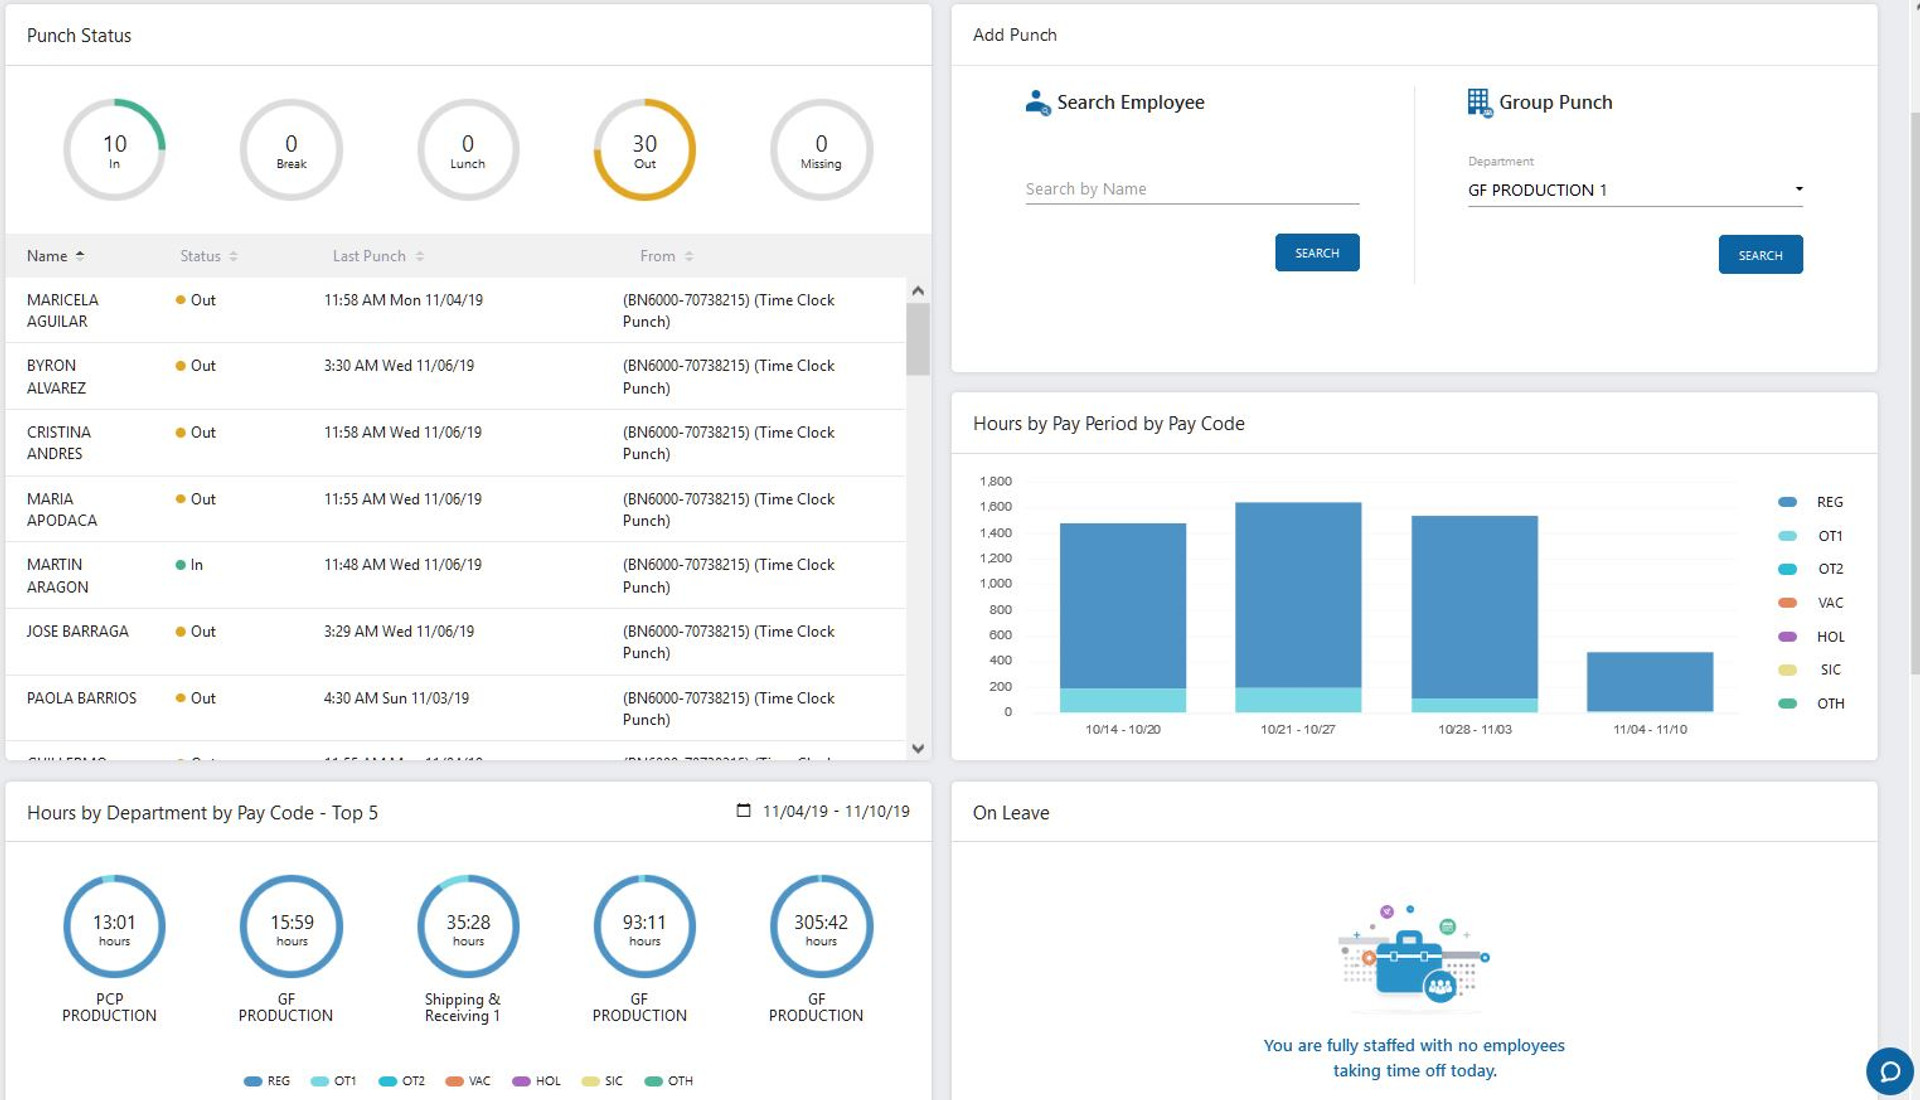This screenshot has width=1920, height=1100.
Task: Sort the table by Status column
Action: tap(205, 255)
